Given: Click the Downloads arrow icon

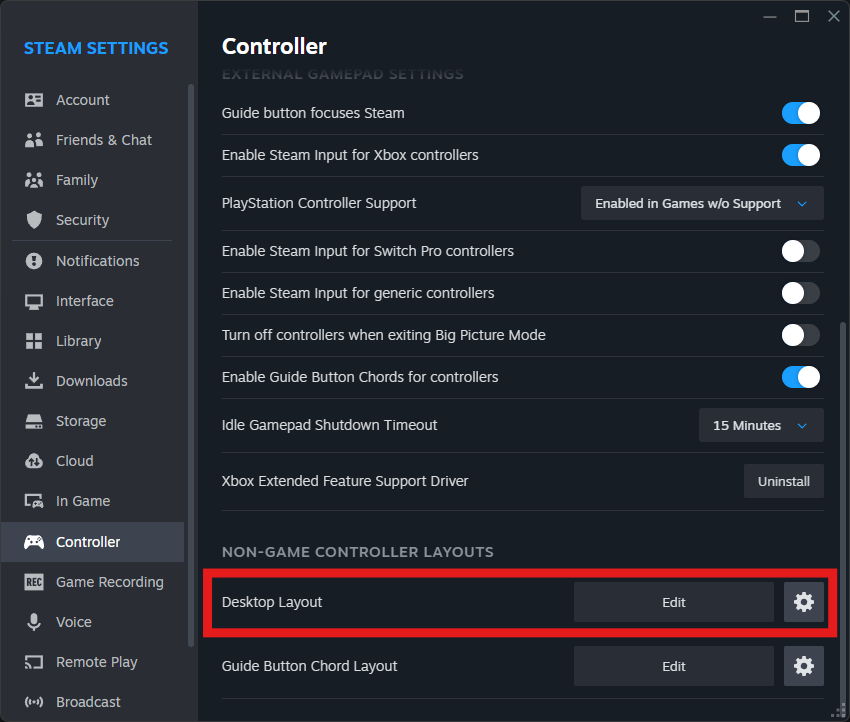Looking at the screenshot, I should click(x=34, y=381).
